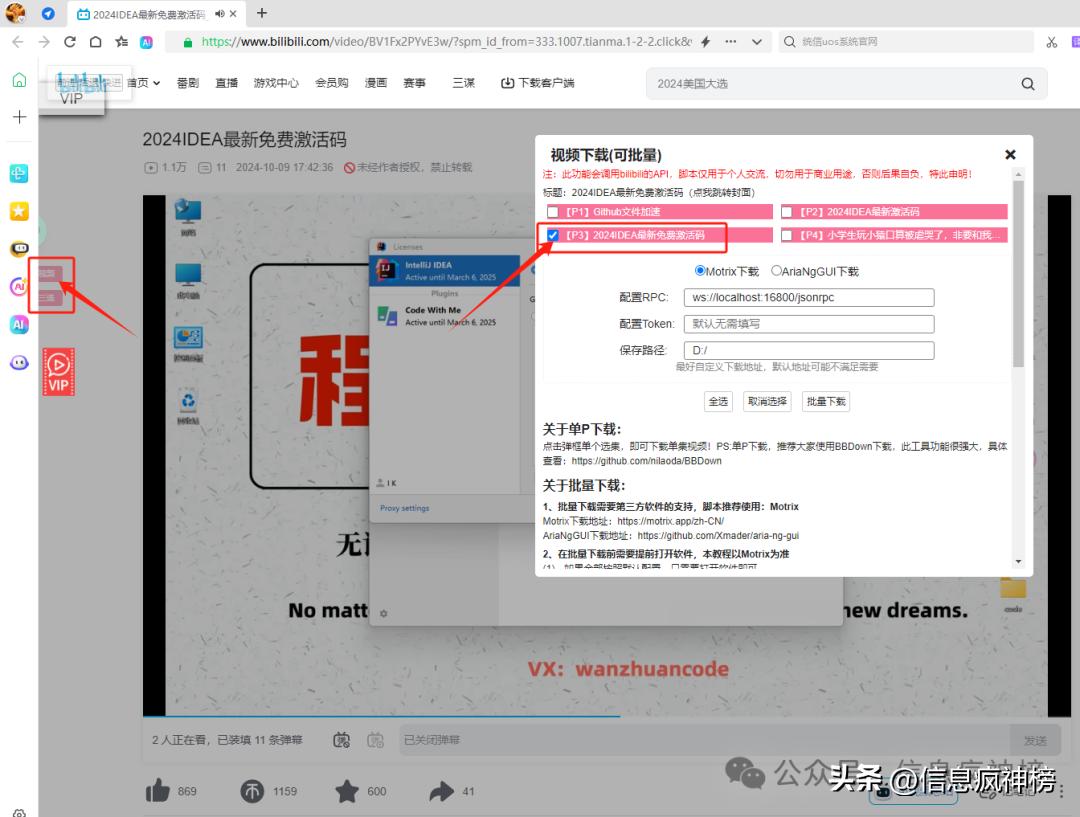
Task: Click the sidebar AI blue icon
Action: [x=19, y=324]
